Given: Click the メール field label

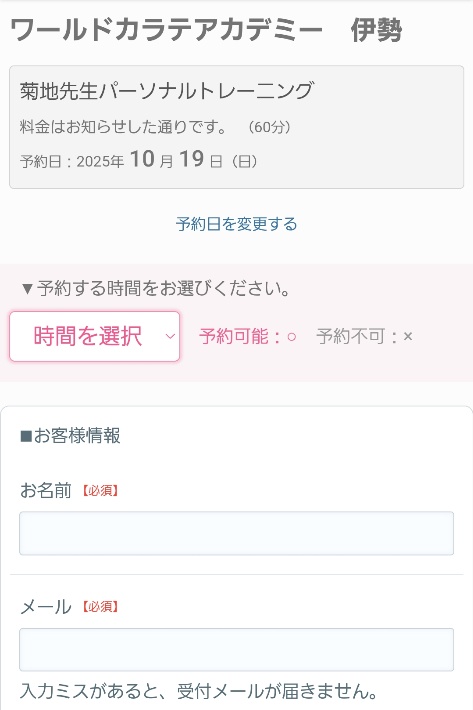Looking at the screenshot, I should [46, 607].
